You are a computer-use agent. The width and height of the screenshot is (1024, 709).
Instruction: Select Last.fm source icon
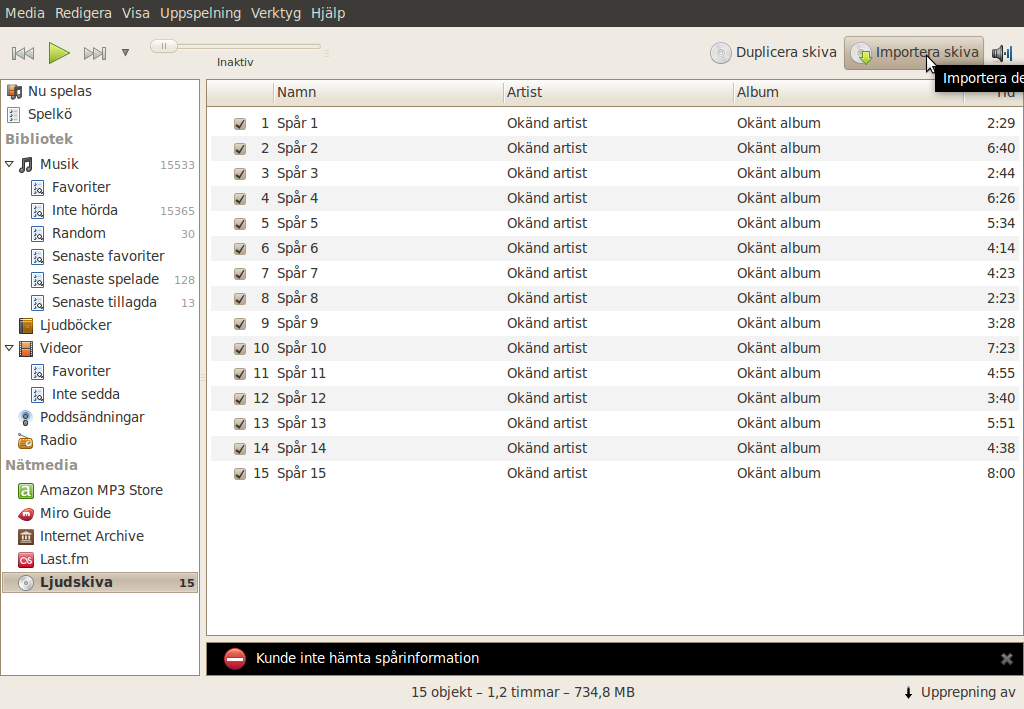pos(25,559)
